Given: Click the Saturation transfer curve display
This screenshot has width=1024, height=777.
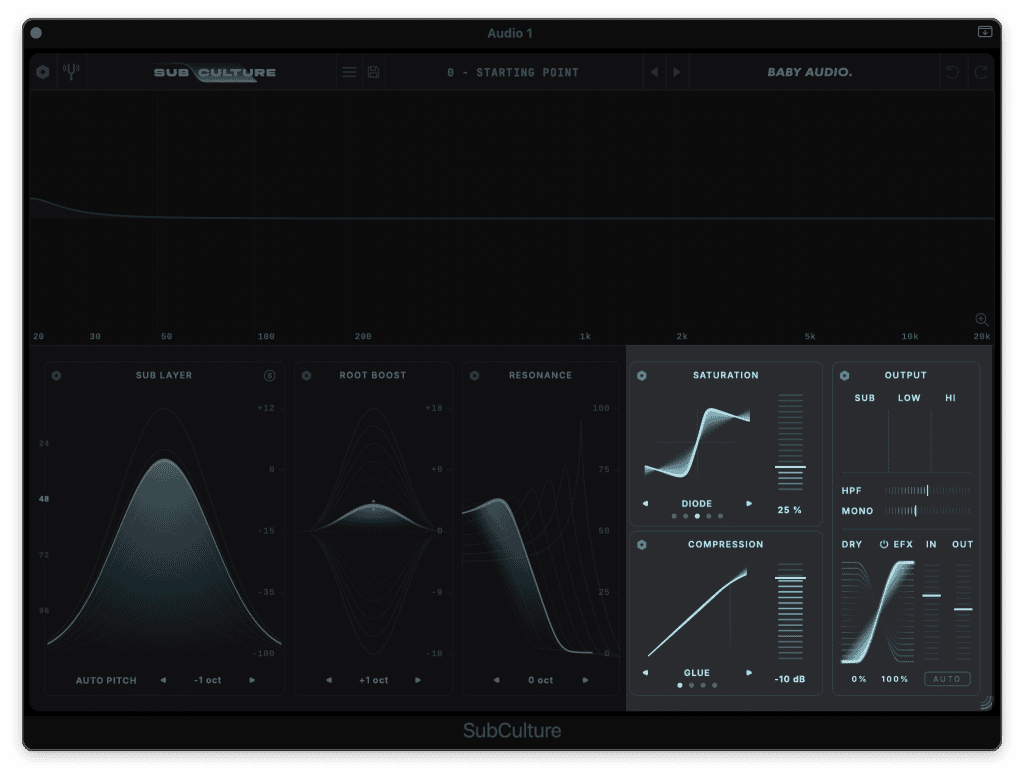Looking at the screenshot, I should click(697, 443).
